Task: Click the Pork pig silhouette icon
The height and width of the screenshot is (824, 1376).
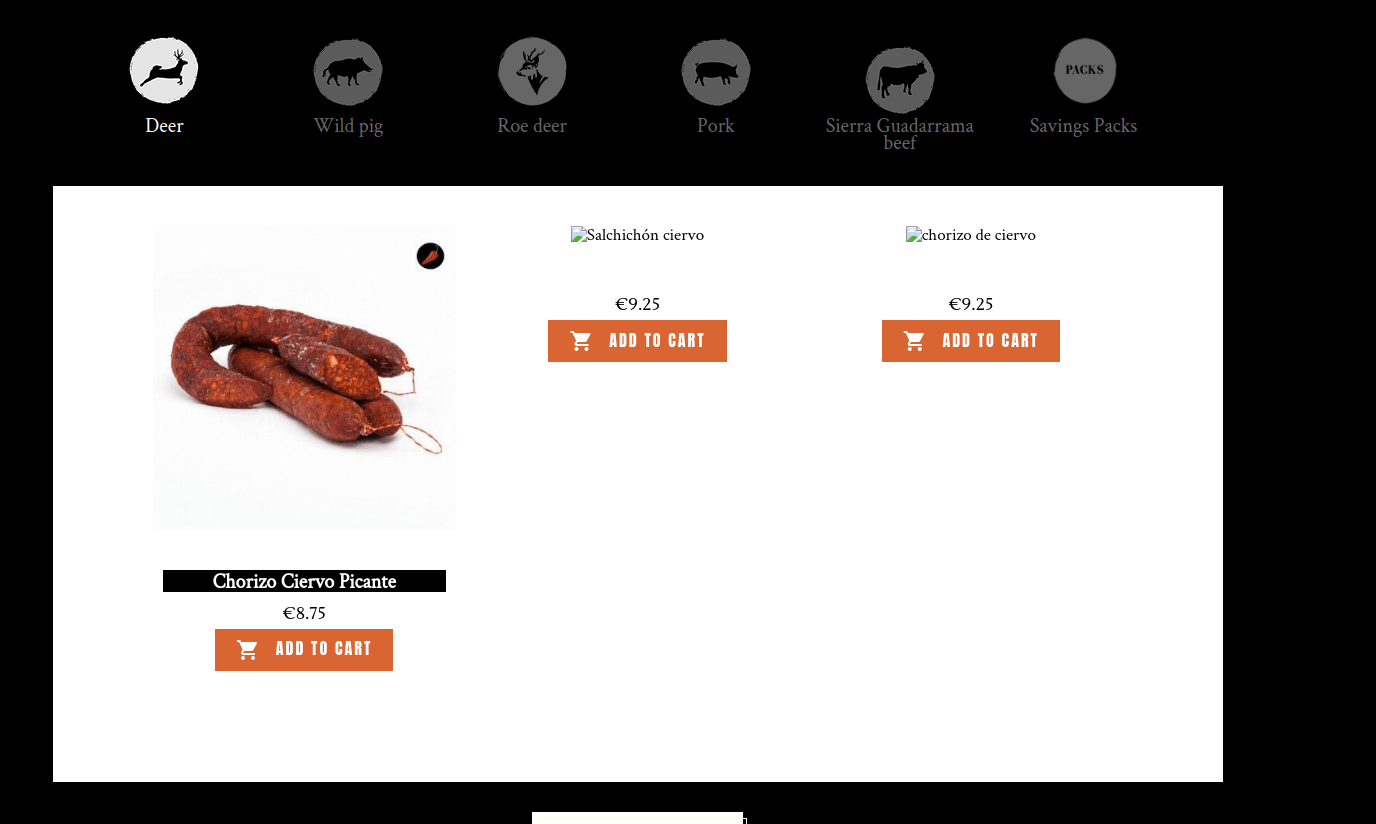Action: [x=716, y=72]
